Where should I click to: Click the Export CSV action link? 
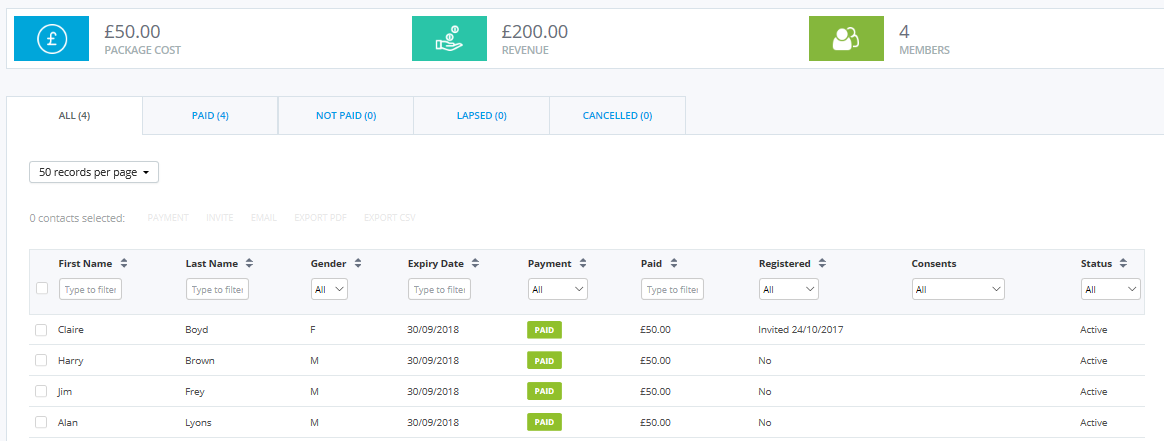(x=389, y=218)
